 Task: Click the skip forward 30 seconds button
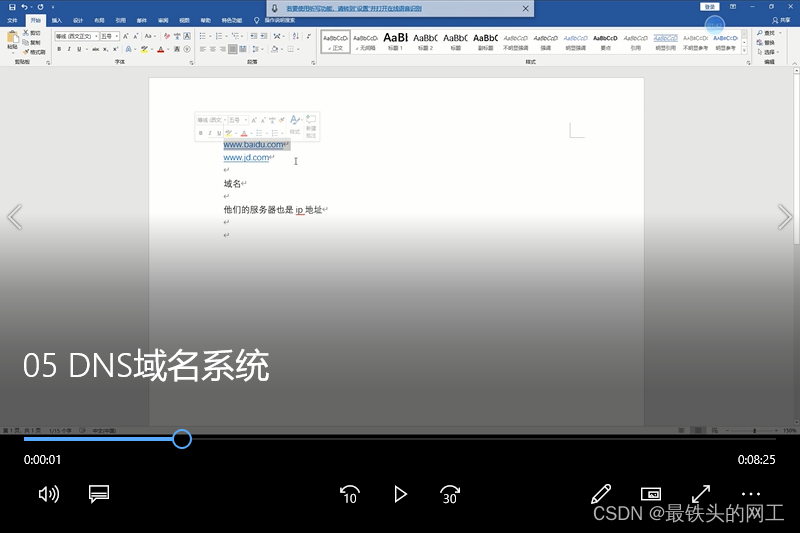(449, 494)
